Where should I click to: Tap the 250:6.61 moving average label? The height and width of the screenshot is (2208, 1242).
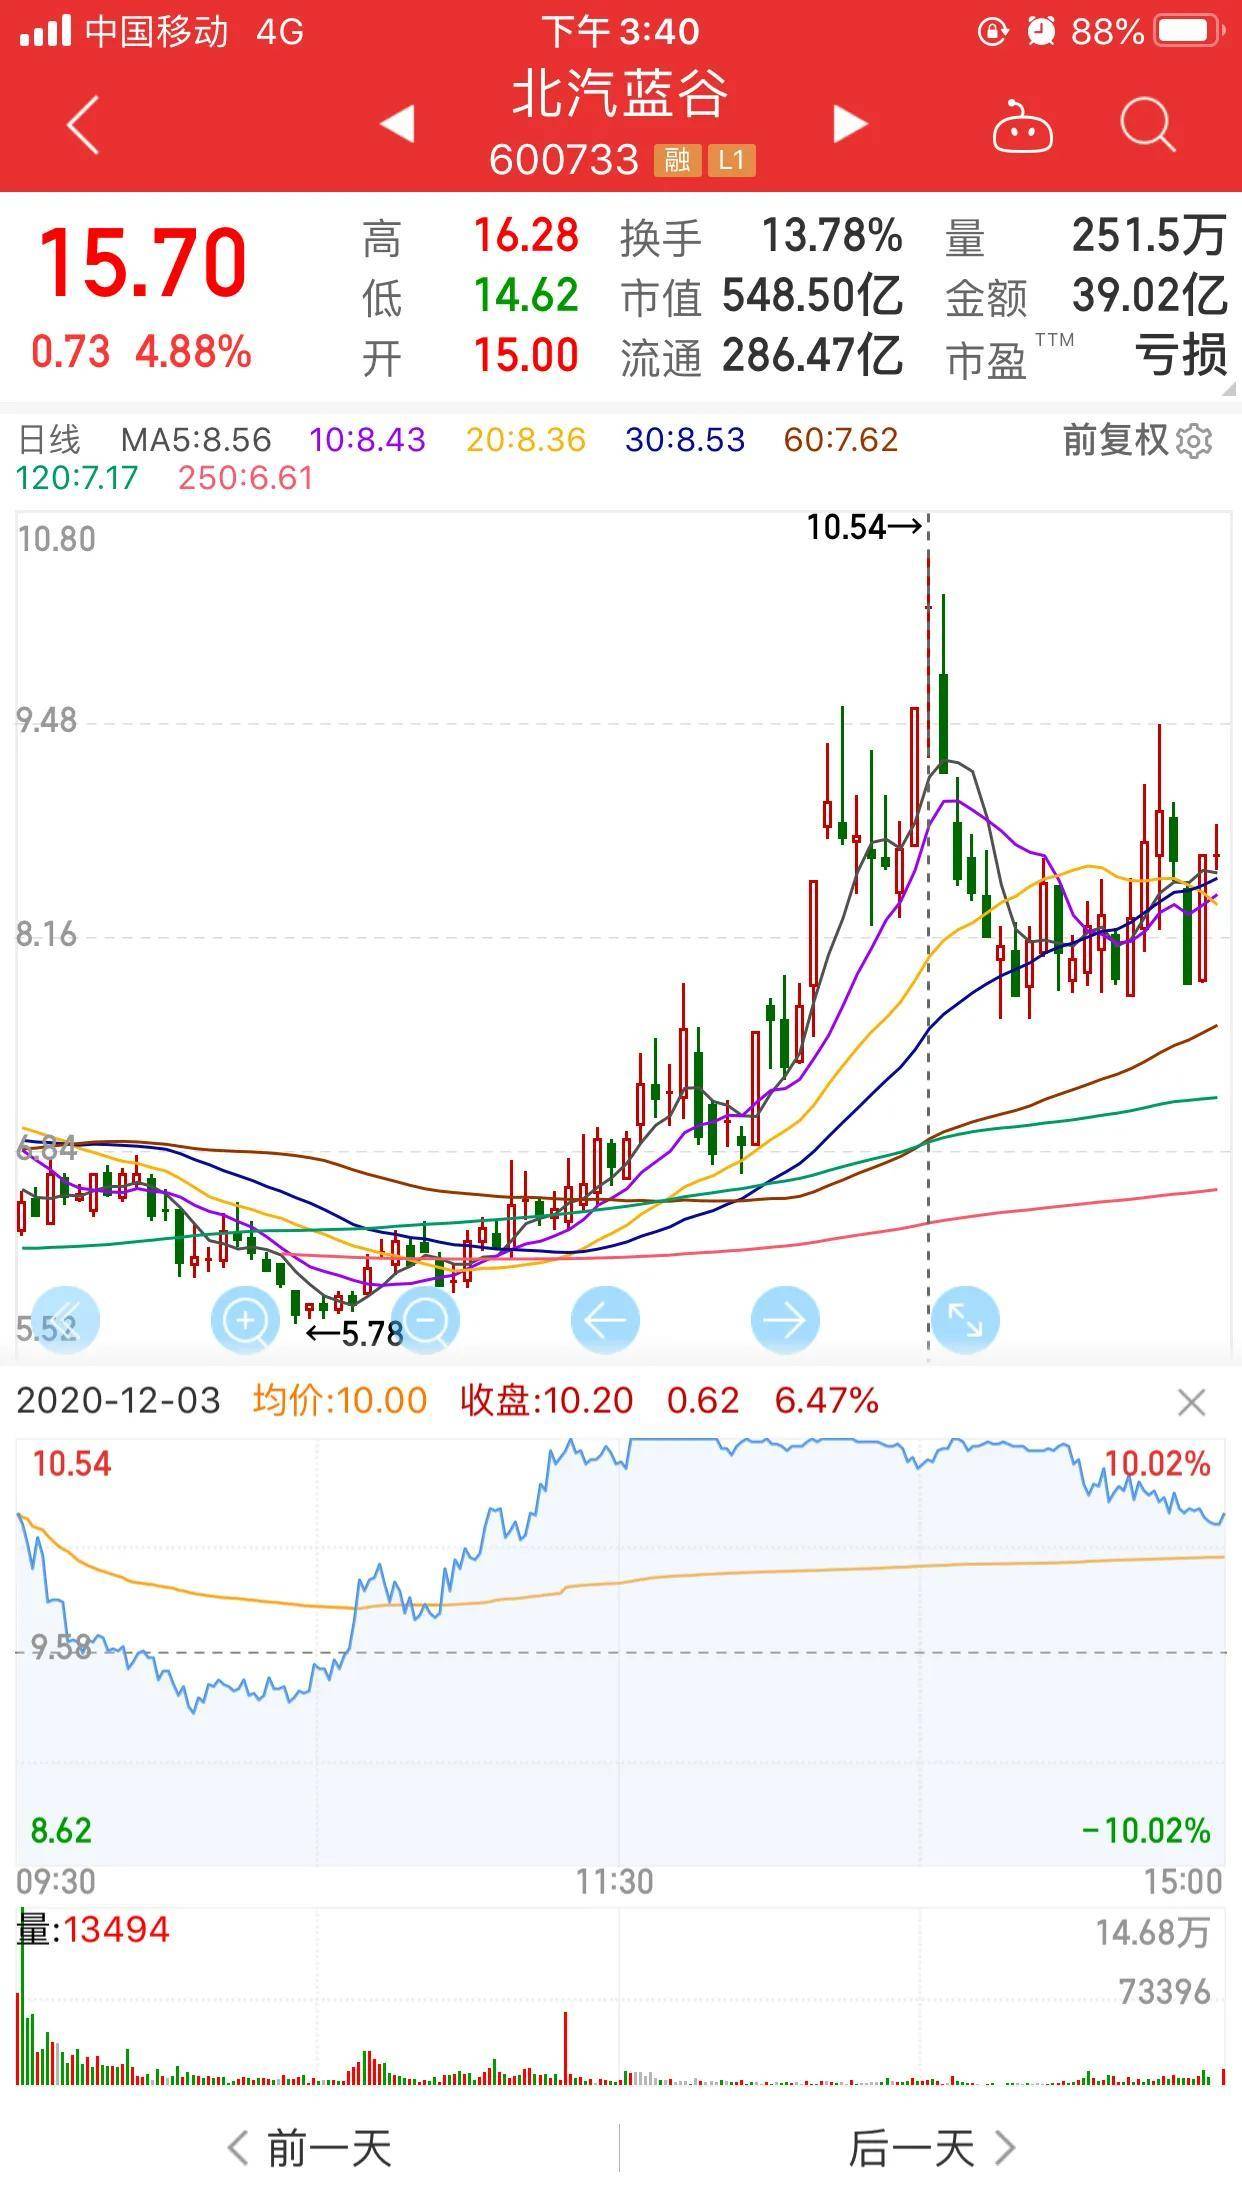246,478
